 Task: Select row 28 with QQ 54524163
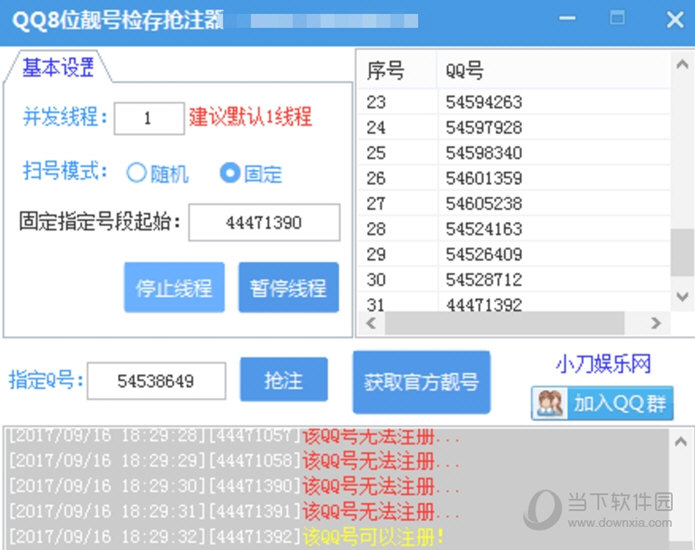point(514,229)
